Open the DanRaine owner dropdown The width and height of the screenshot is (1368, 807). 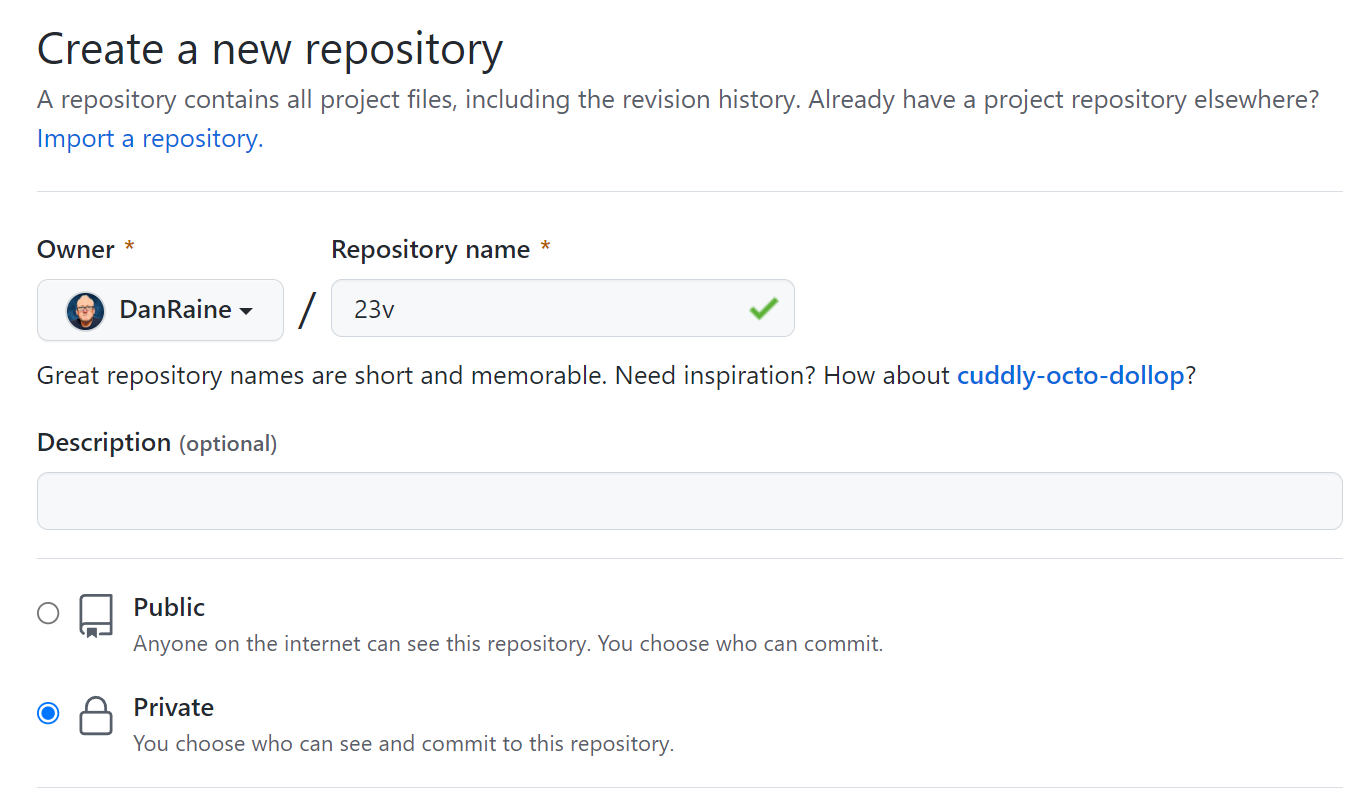[x=160, y=310]
